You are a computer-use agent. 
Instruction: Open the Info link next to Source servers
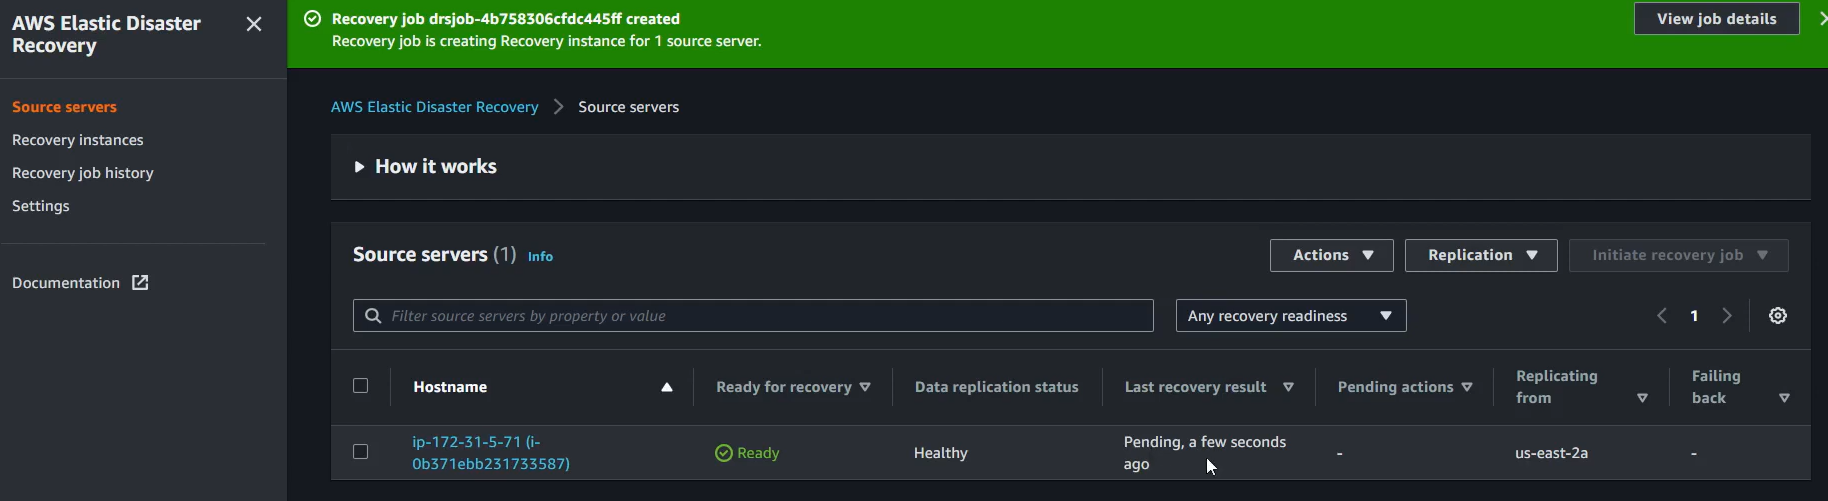click(540, 257)
